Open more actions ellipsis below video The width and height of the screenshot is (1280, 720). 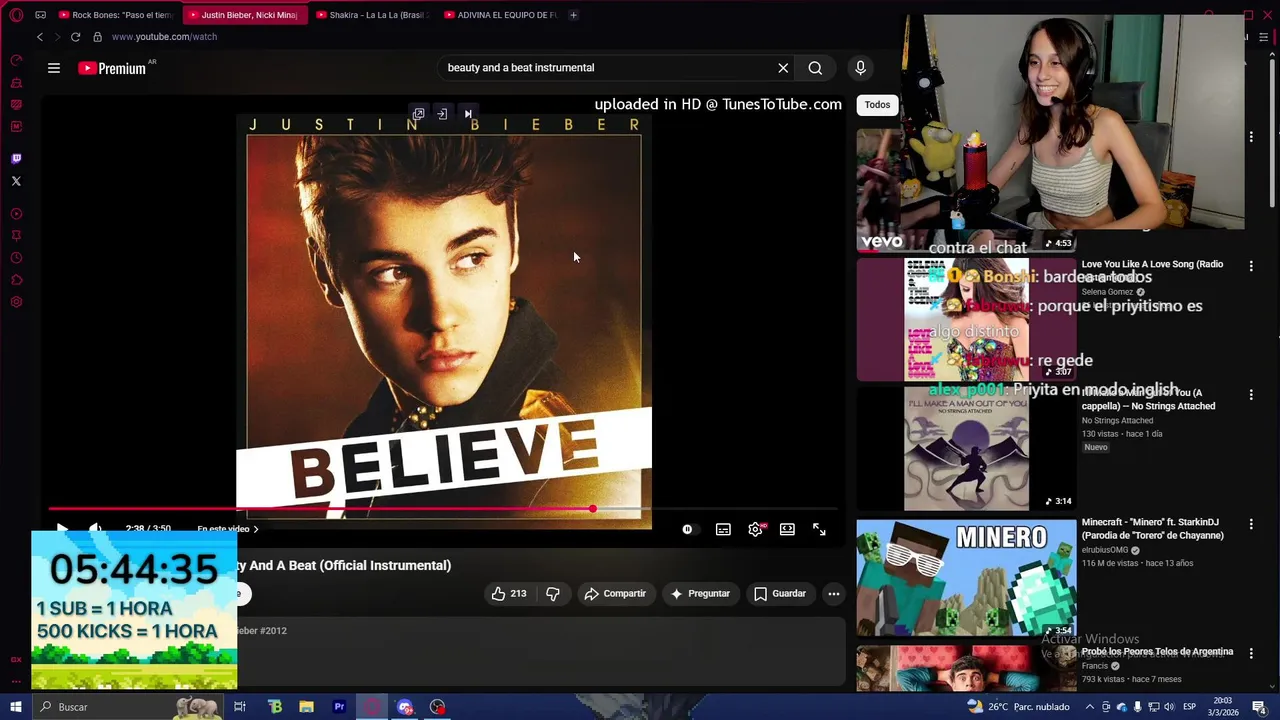tap(833, 594)
